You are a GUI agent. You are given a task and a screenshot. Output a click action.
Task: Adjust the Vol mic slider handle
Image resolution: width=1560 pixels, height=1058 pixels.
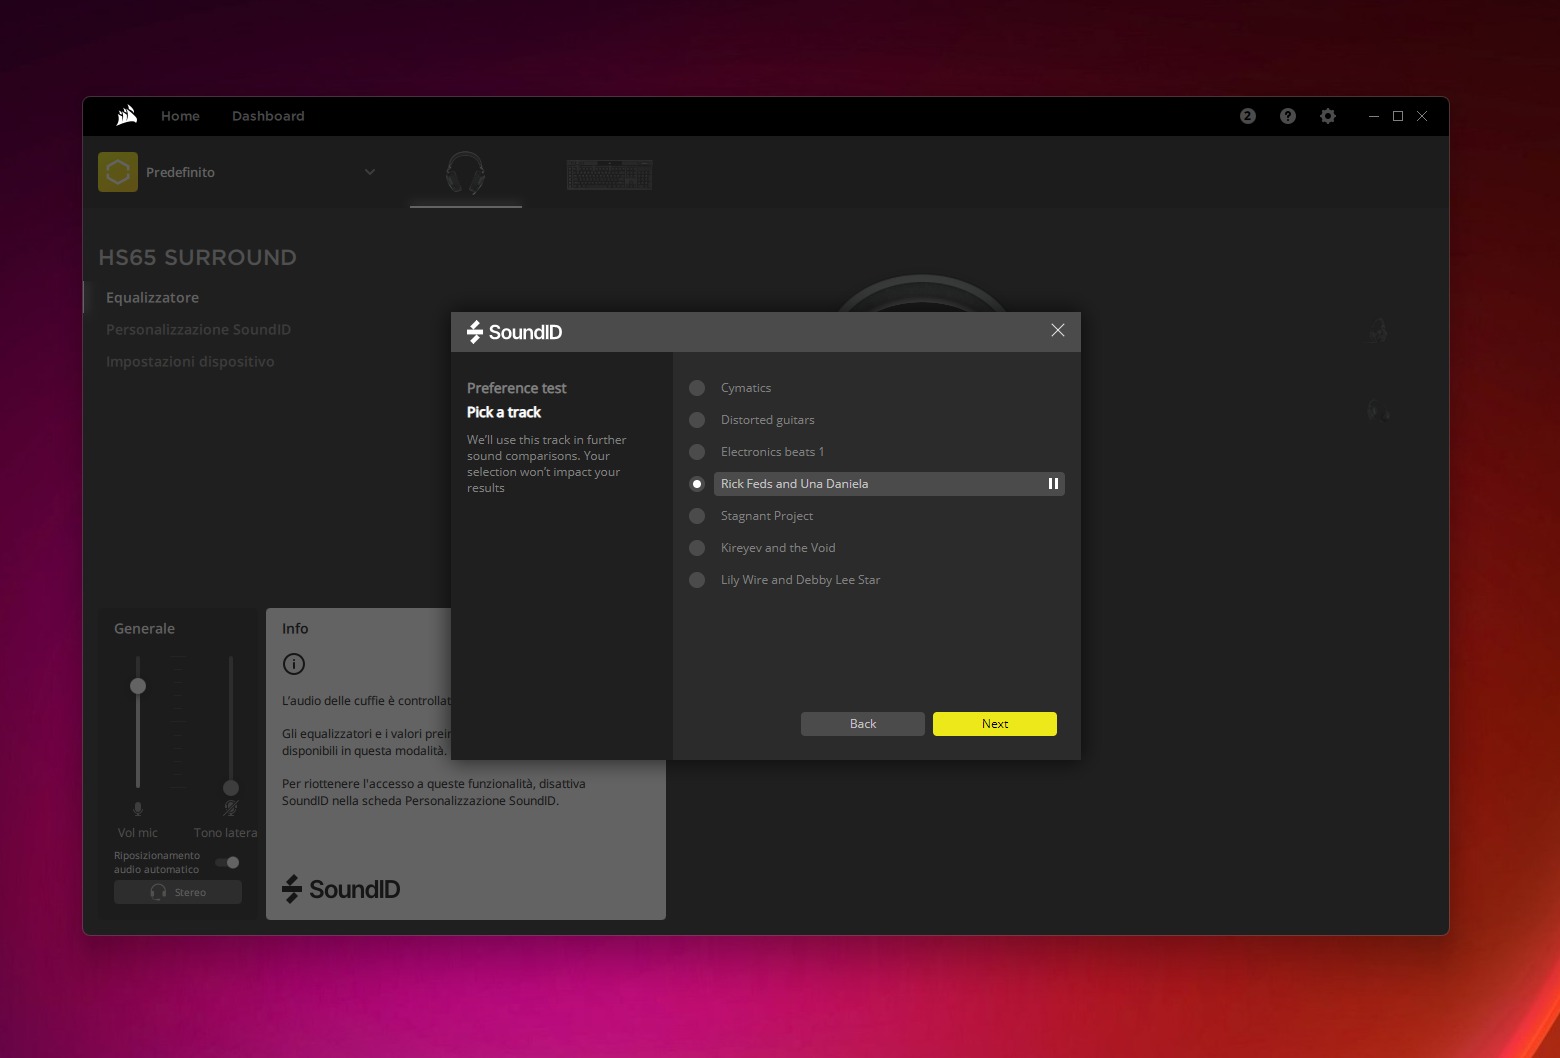point(138,686)
